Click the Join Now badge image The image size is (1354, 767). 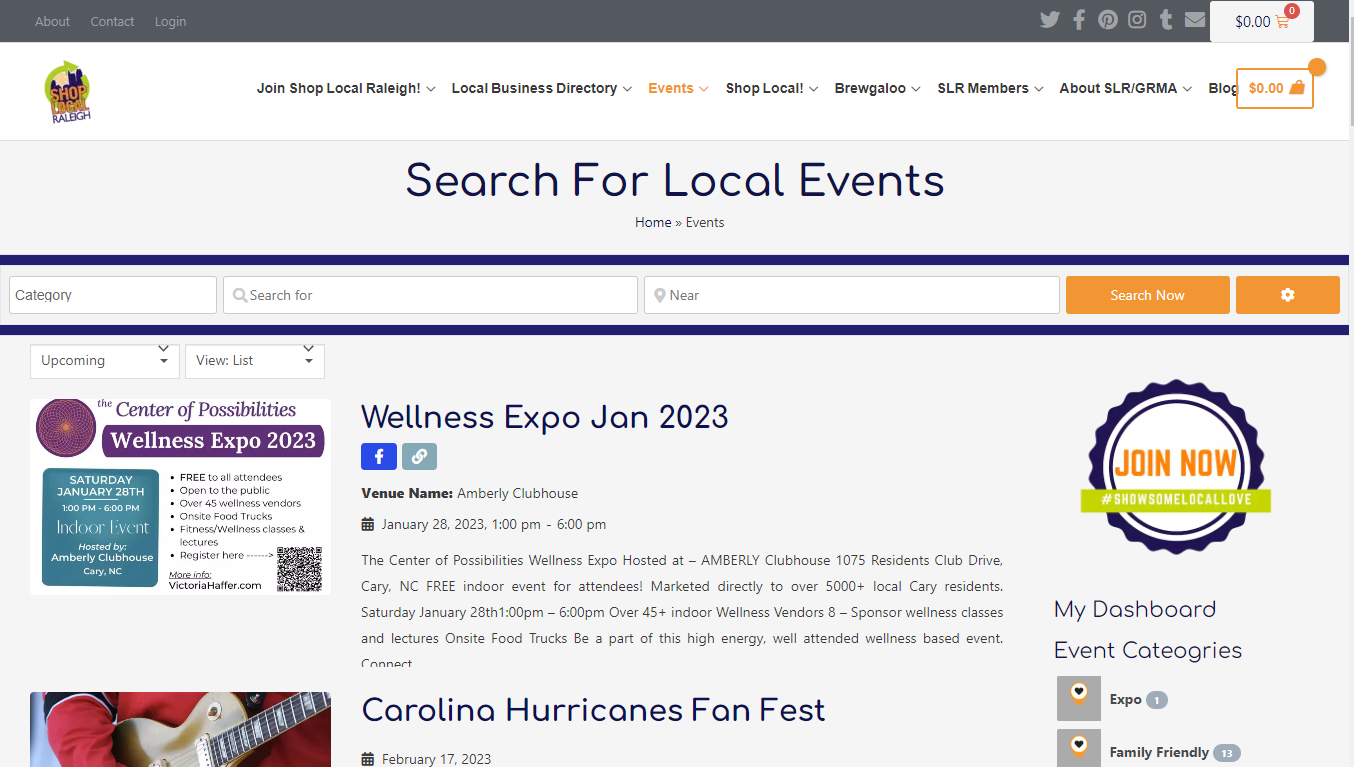point(1176,466)
